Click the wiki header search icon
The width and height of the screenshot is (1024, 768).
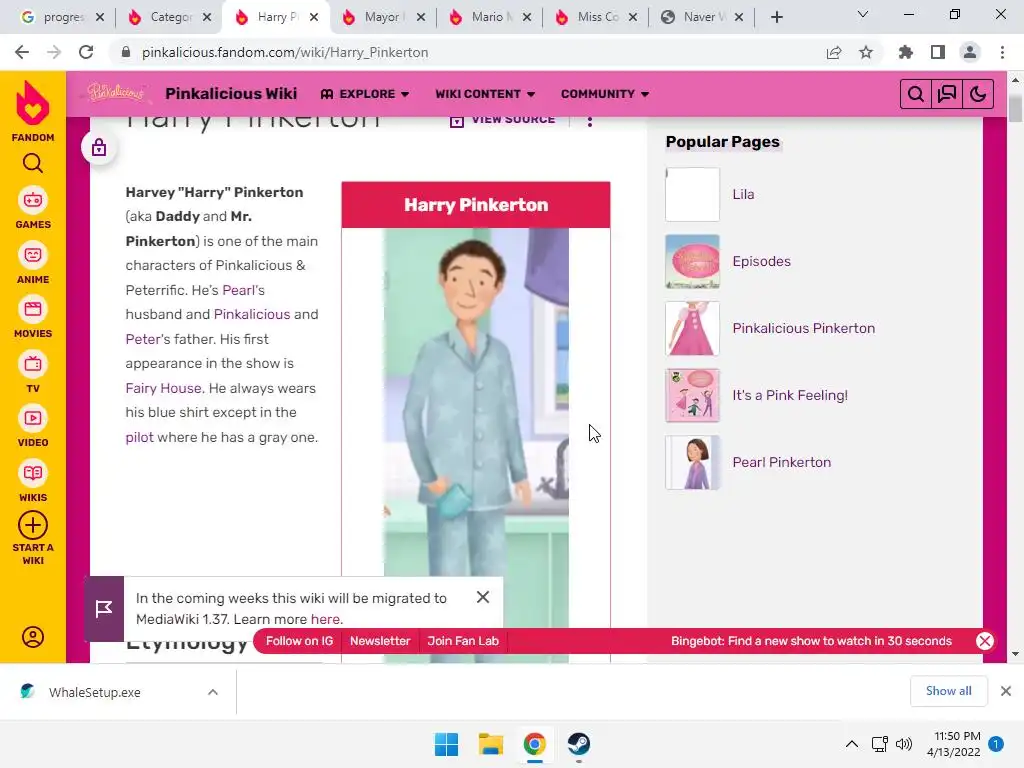tap(916, 94)
